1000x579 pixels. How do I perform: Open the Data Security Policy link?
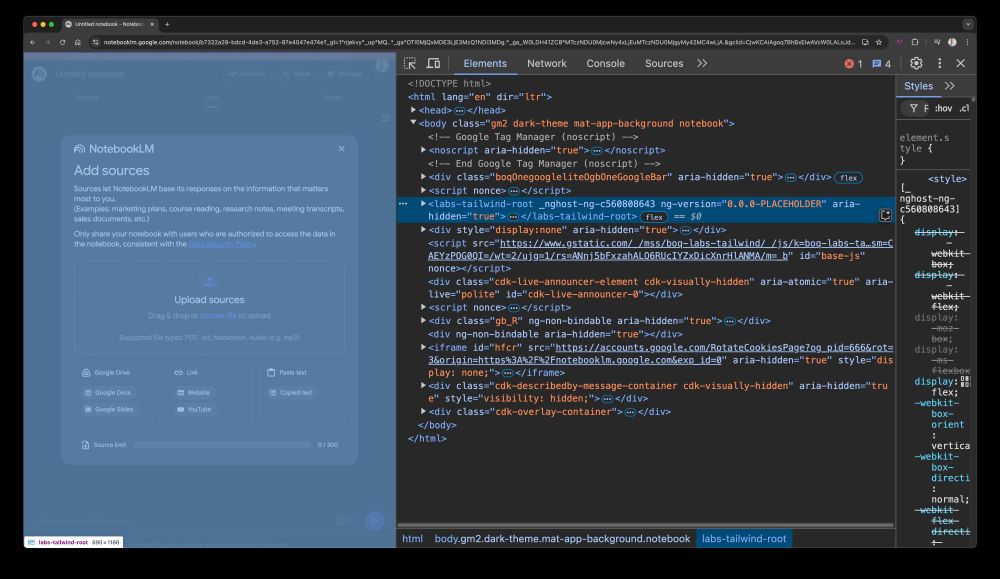pyautogui.click(x=222, y=244)
